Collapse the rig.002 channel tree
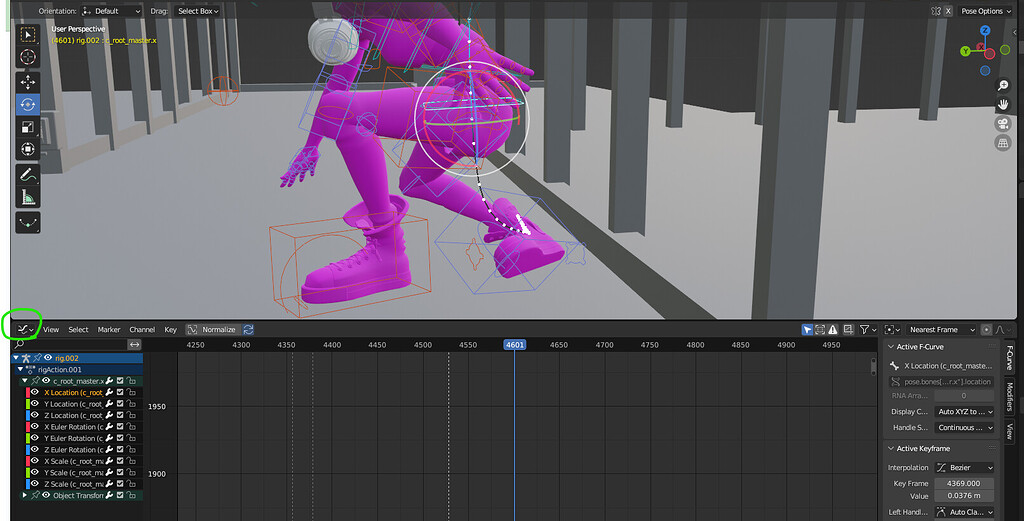Screen dimensions: 1024x521 click(16, 358)
